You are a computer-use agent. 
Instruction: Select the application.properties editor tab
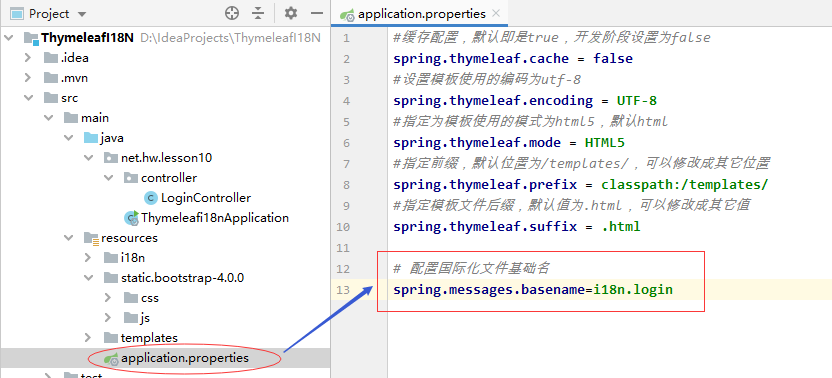419,14
